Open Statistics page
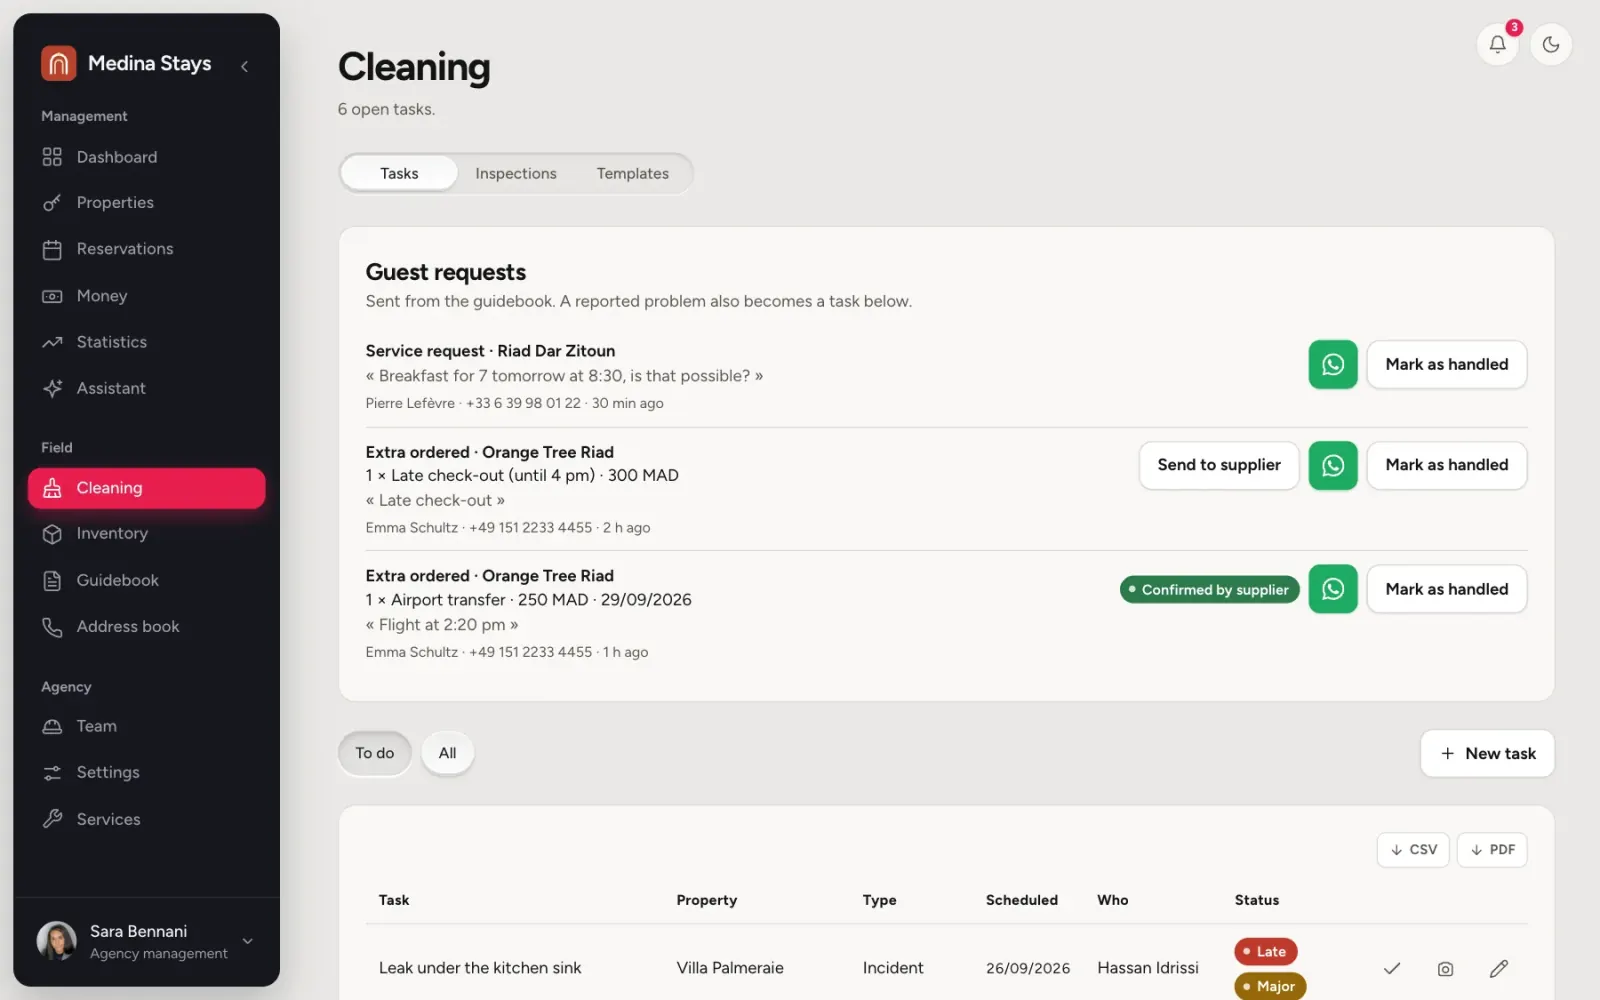The image size is (1600, 1000). point(146,342)
